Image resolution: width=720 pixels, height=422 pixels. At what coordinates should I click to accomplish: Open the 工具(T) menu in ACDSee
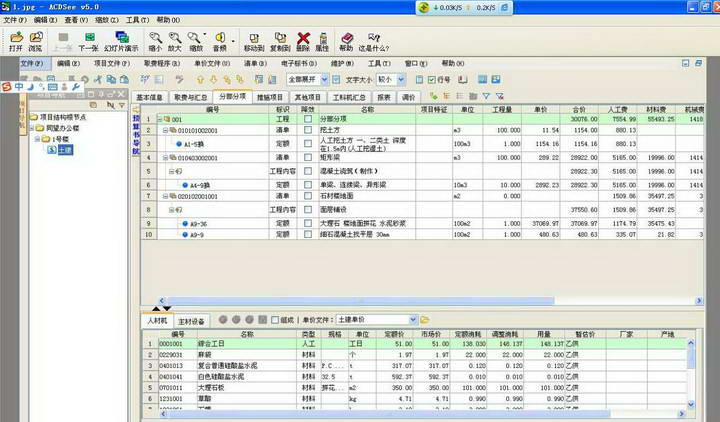(x=137, y=19)
